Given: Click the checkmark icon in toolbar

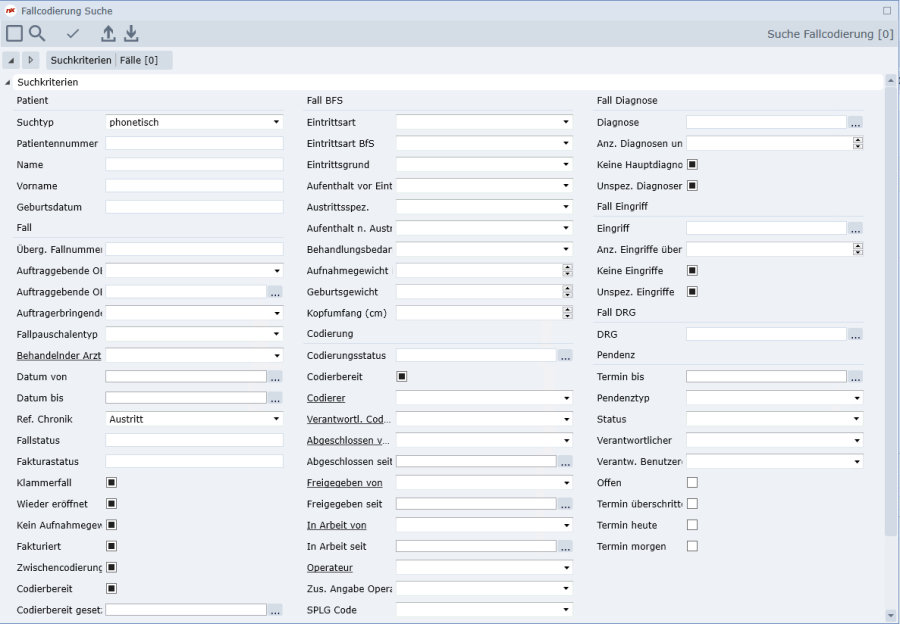Looking at the screenshot, I should [73, 33].
